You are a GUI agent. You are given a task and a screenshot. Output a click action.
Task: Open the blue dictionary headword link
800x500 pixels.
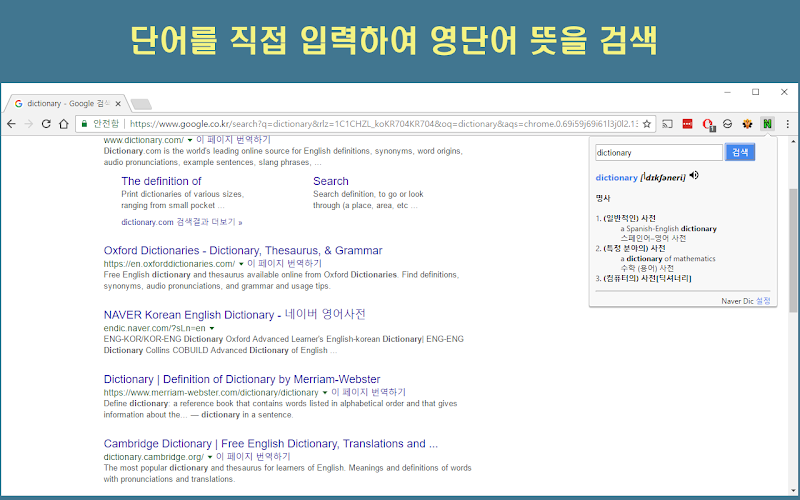[x=616, y=178]
